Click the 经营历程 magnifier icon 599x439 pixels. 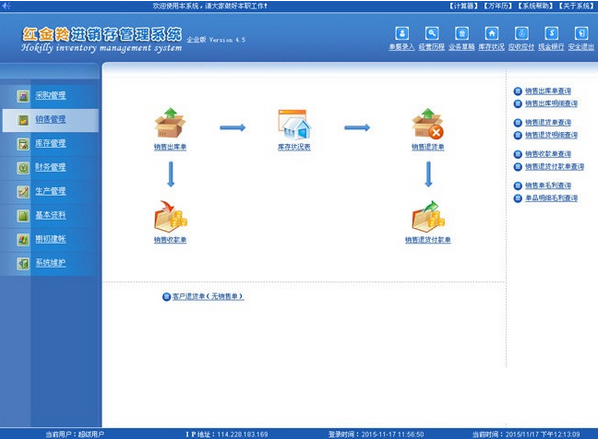(432, 34)
